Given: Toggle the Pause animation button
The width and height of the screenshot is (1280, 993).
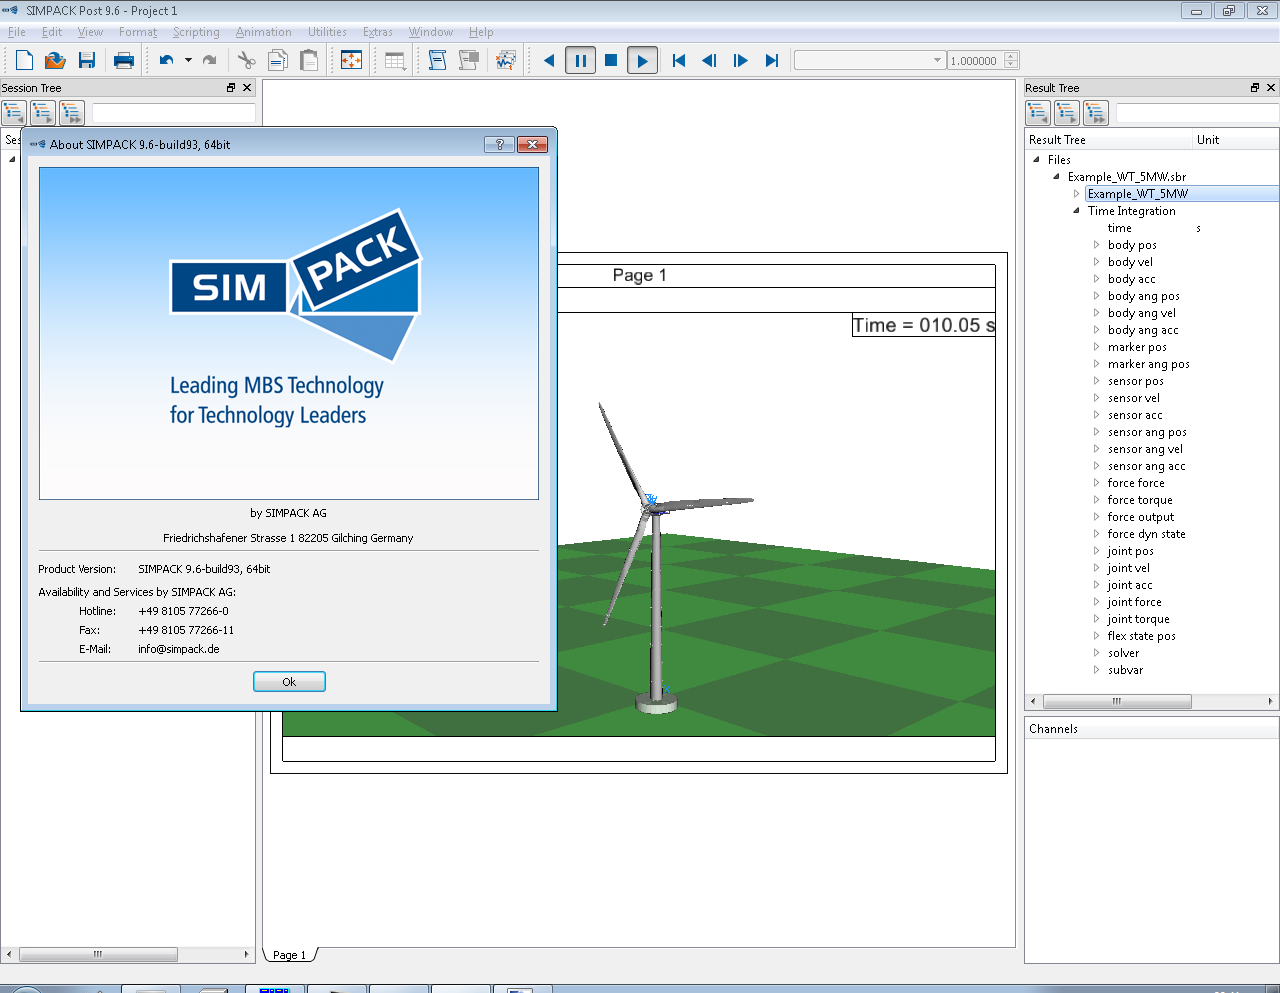Looking at the screenshot, I should click(x=580, y=61).
